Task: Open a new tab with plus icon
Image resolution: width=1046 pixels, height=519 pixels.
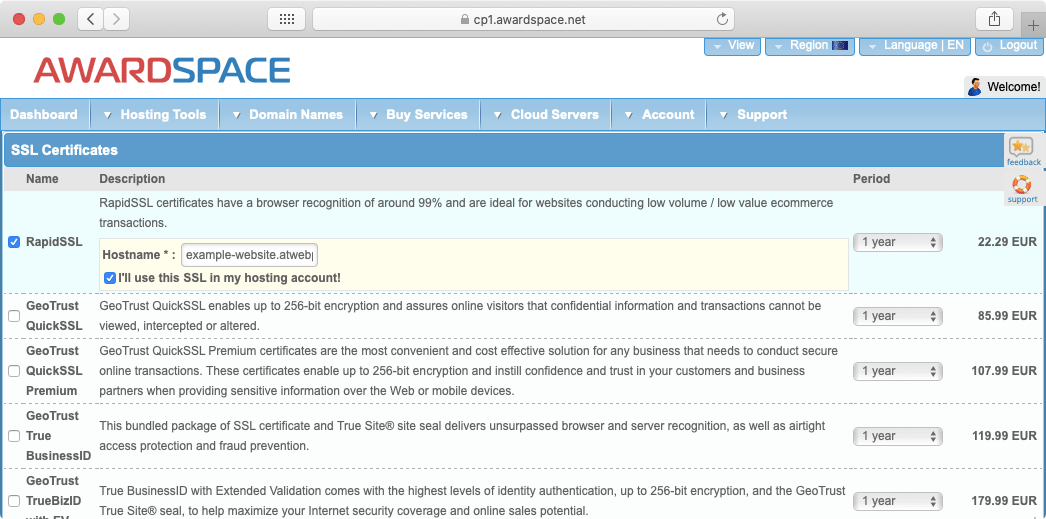Action: click(1033, 26)
